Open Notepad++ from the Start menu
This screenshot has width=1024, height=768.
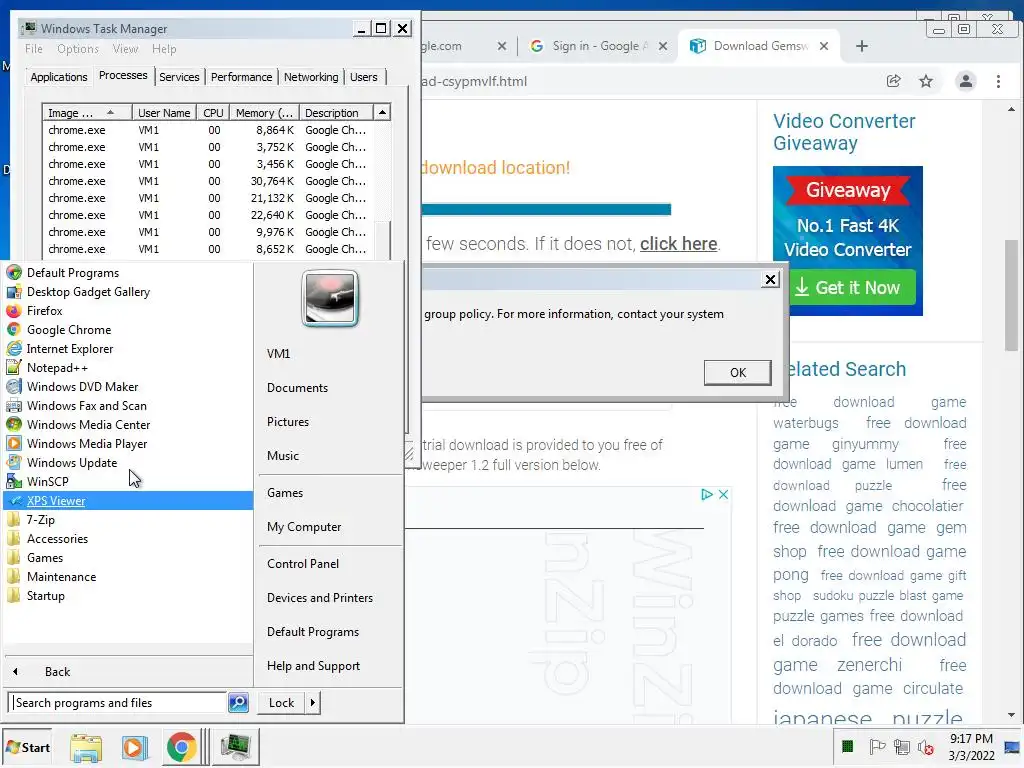click(x=57, y=368)
